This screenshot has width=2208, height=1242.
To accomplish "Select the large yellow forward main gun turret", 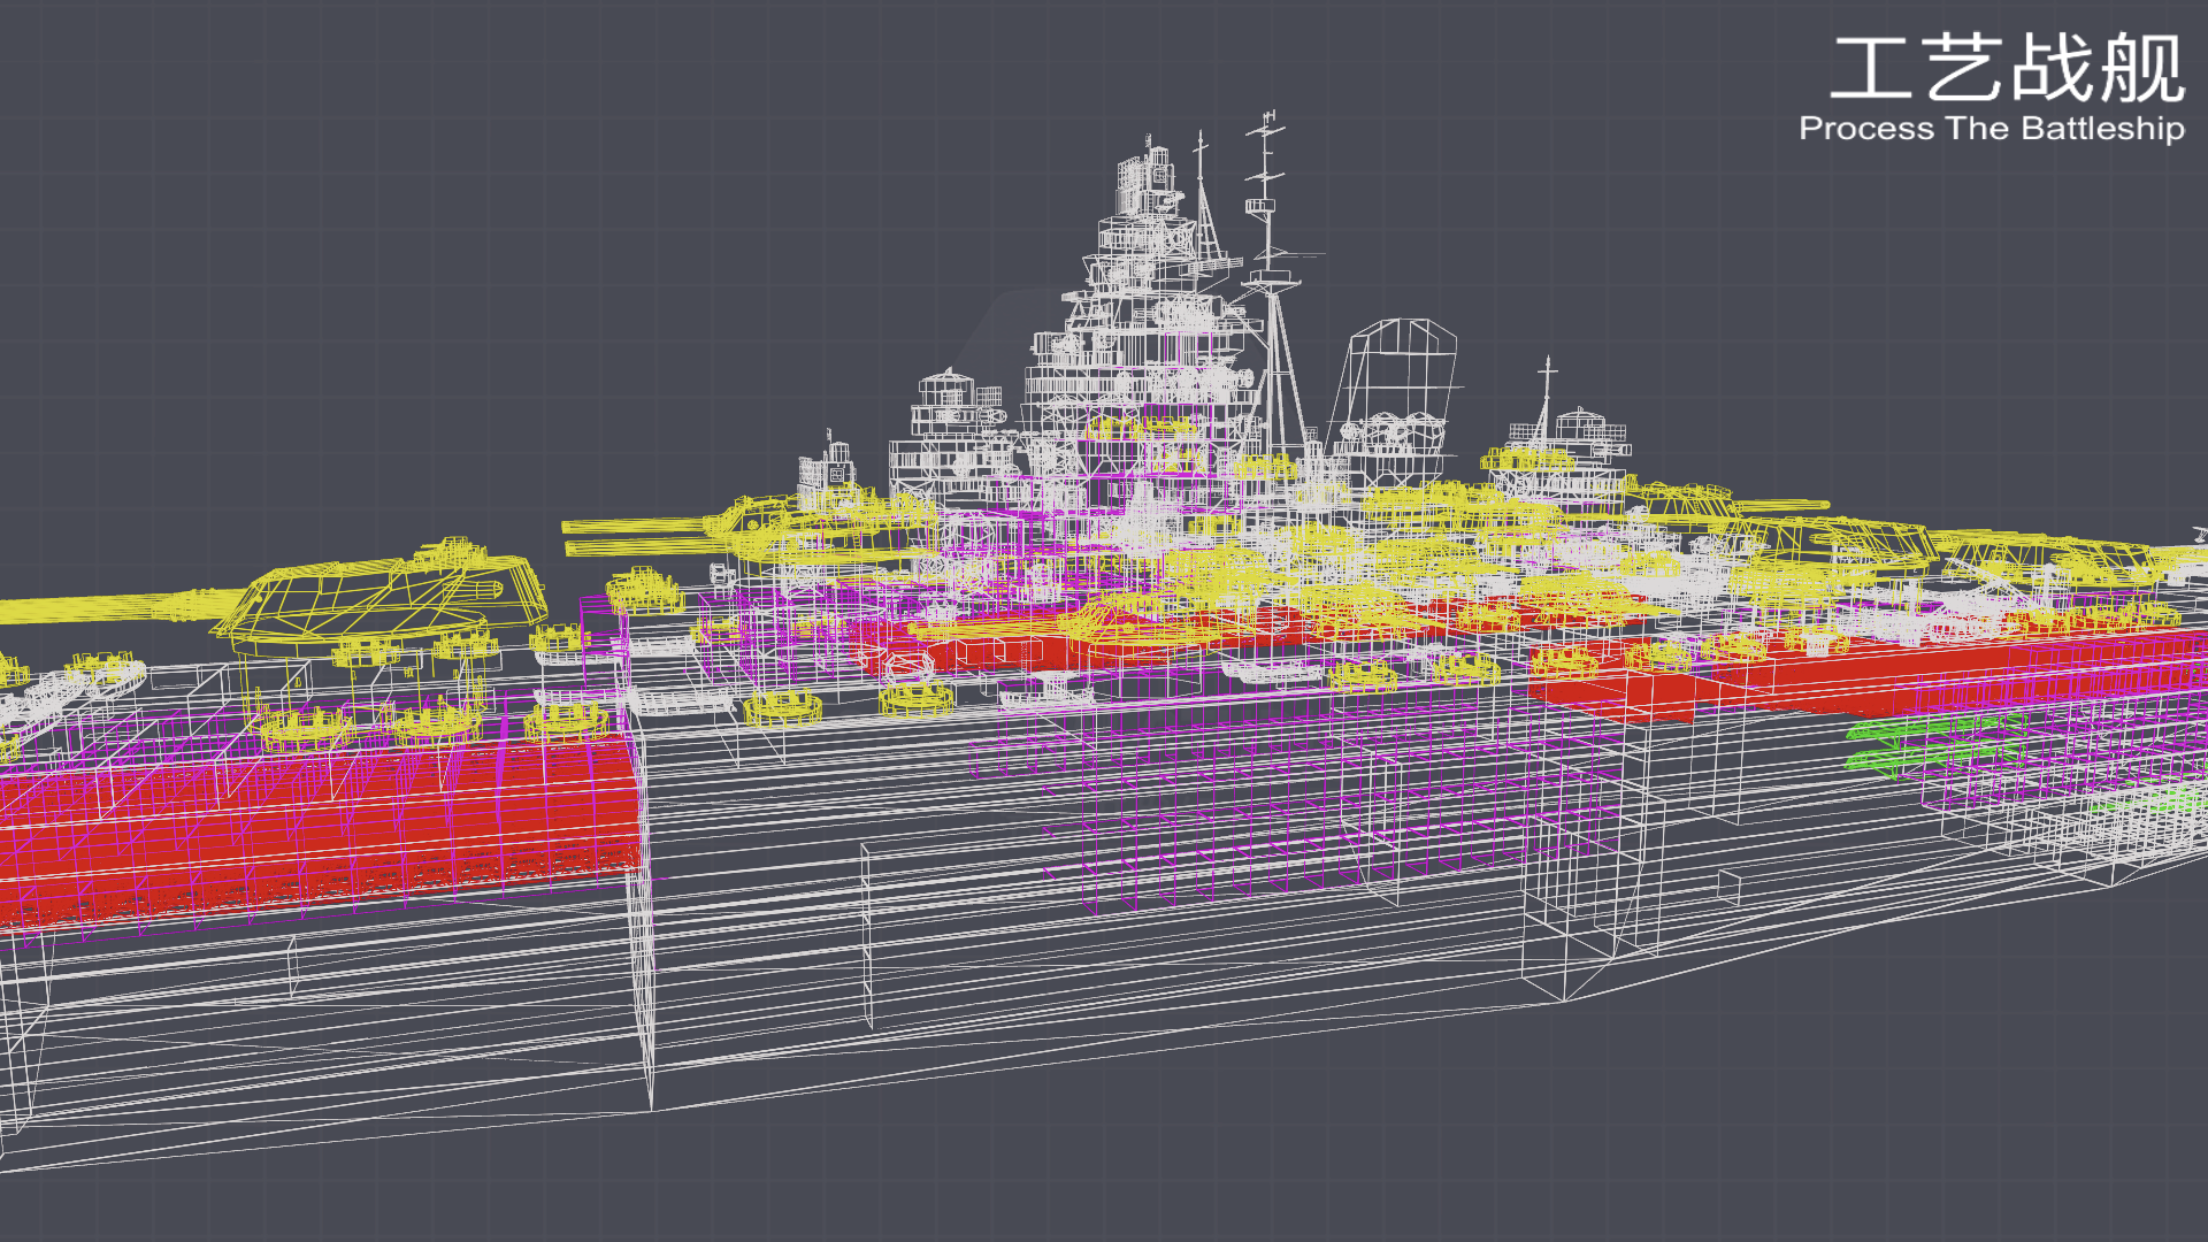I will [x=380, y=598].
